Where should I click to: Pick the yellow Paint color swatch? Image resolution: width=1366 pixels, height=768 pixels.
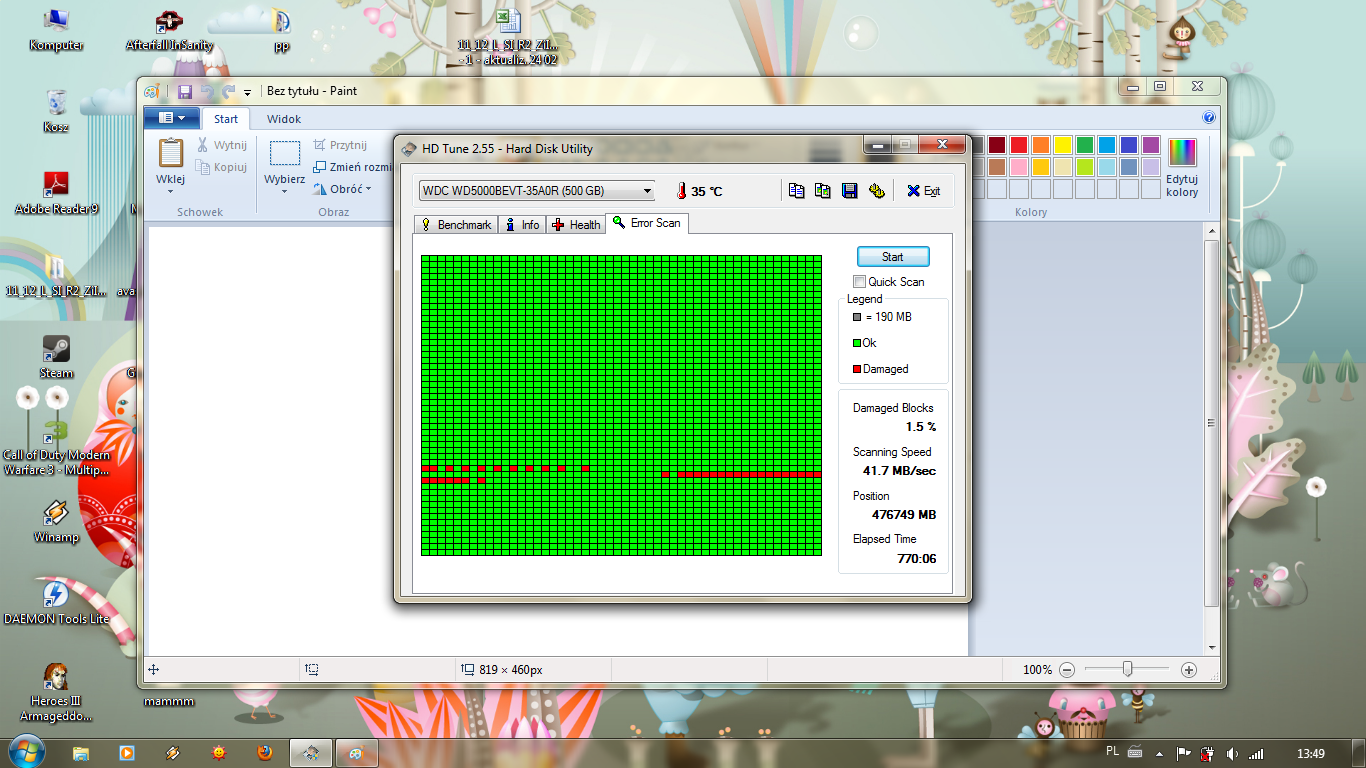click(x=1063, y=145)
